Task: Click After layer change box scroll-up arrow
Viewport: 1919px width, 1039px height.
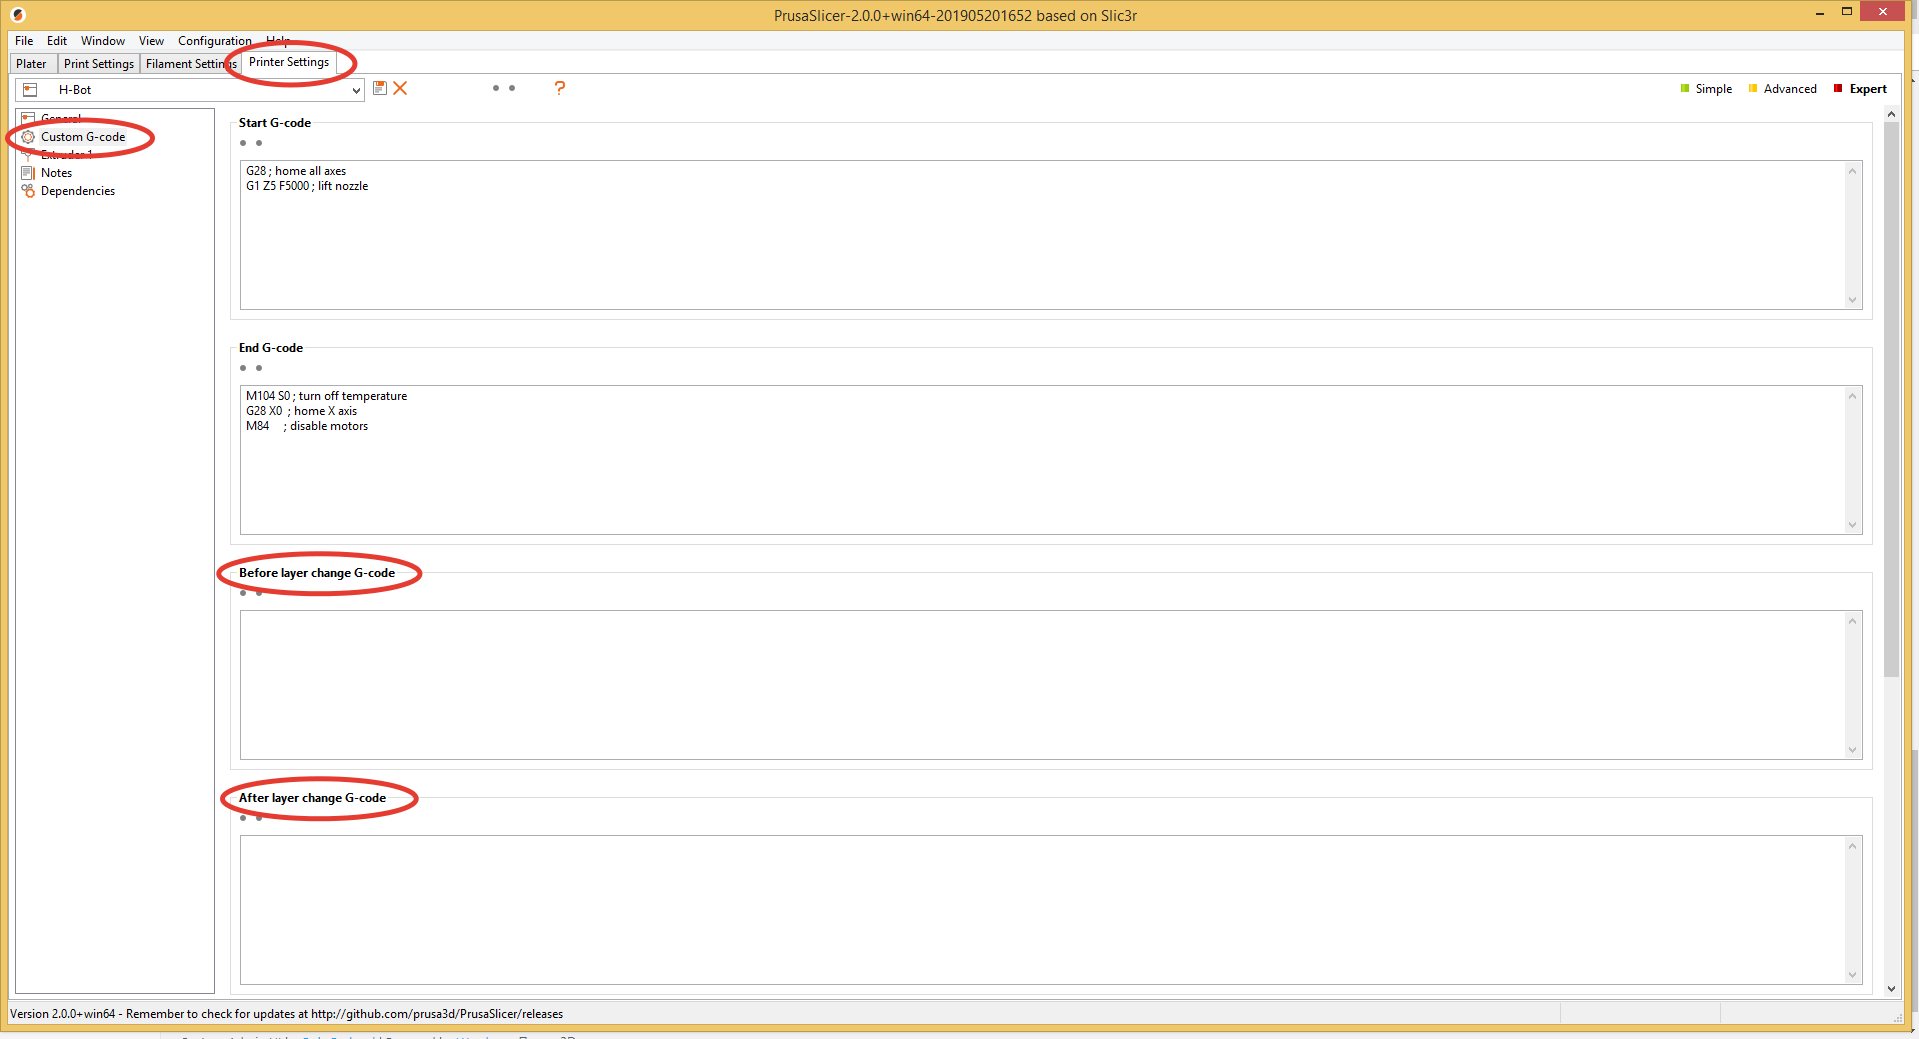Action: tap(1852, 846)
